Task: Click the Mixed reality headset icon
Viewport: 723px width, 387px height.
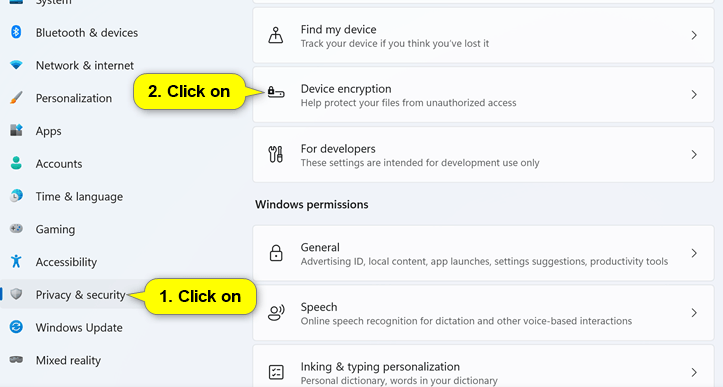Action: pos(16,360)
